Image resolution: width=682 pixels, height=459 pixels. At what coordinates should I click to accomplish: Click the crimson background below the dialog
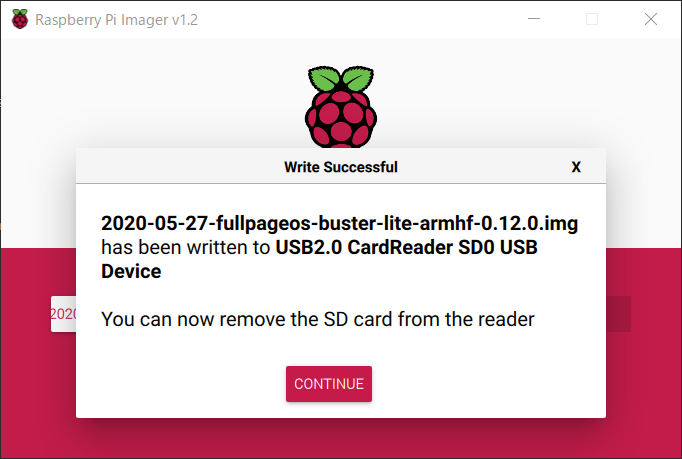point(341,438)
